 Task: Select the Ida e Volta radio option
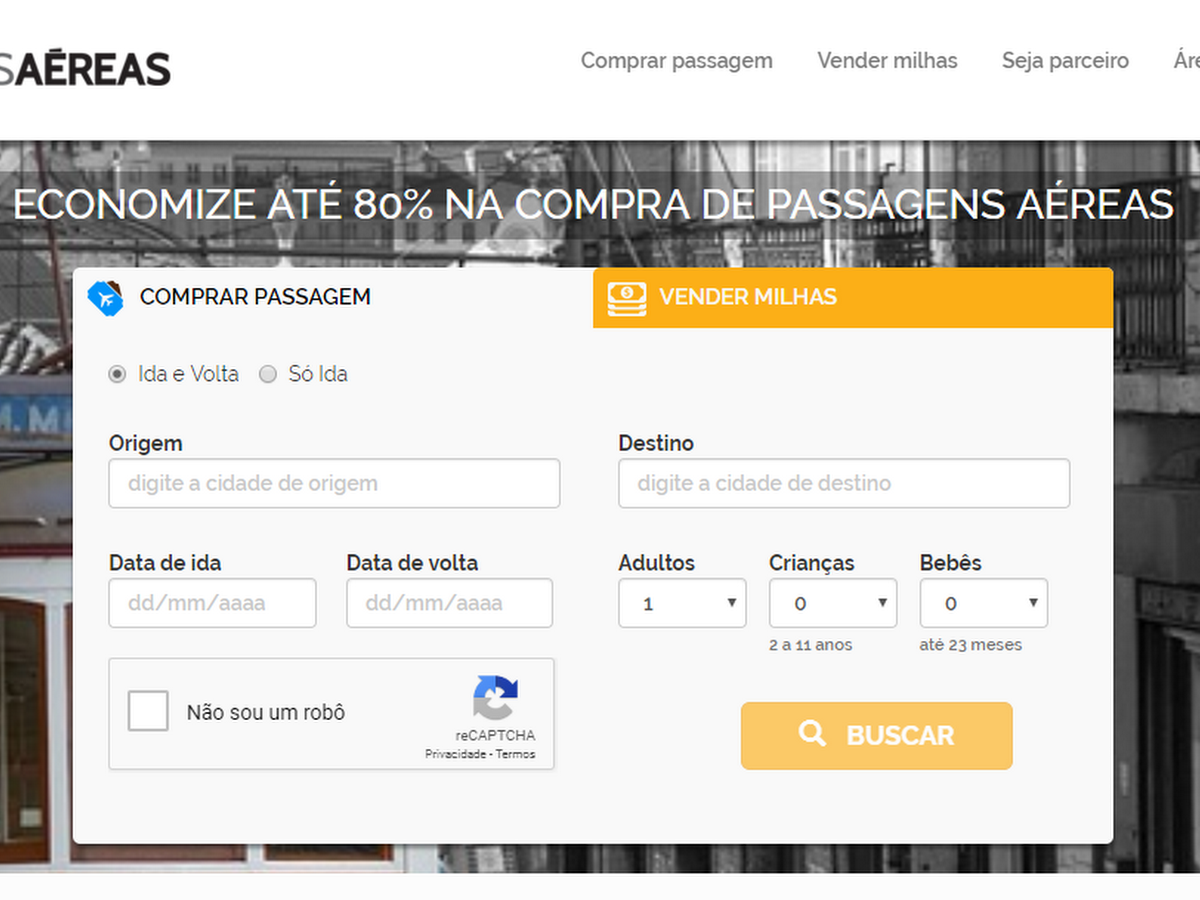click(x=117, y=375)
